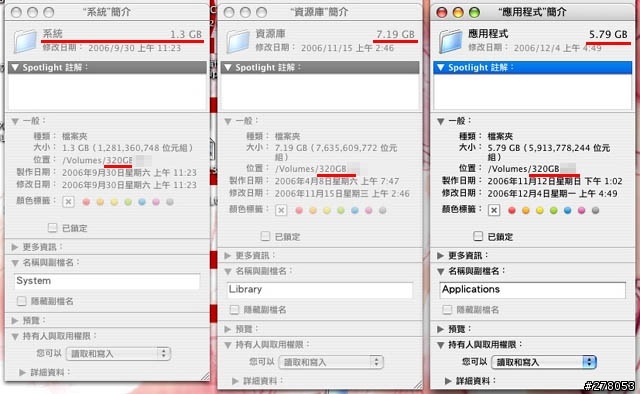This screenshot has height=394, width=640.
Task: Pick gray color label in the 應用程式 window
Action: (x=596, y=210)
